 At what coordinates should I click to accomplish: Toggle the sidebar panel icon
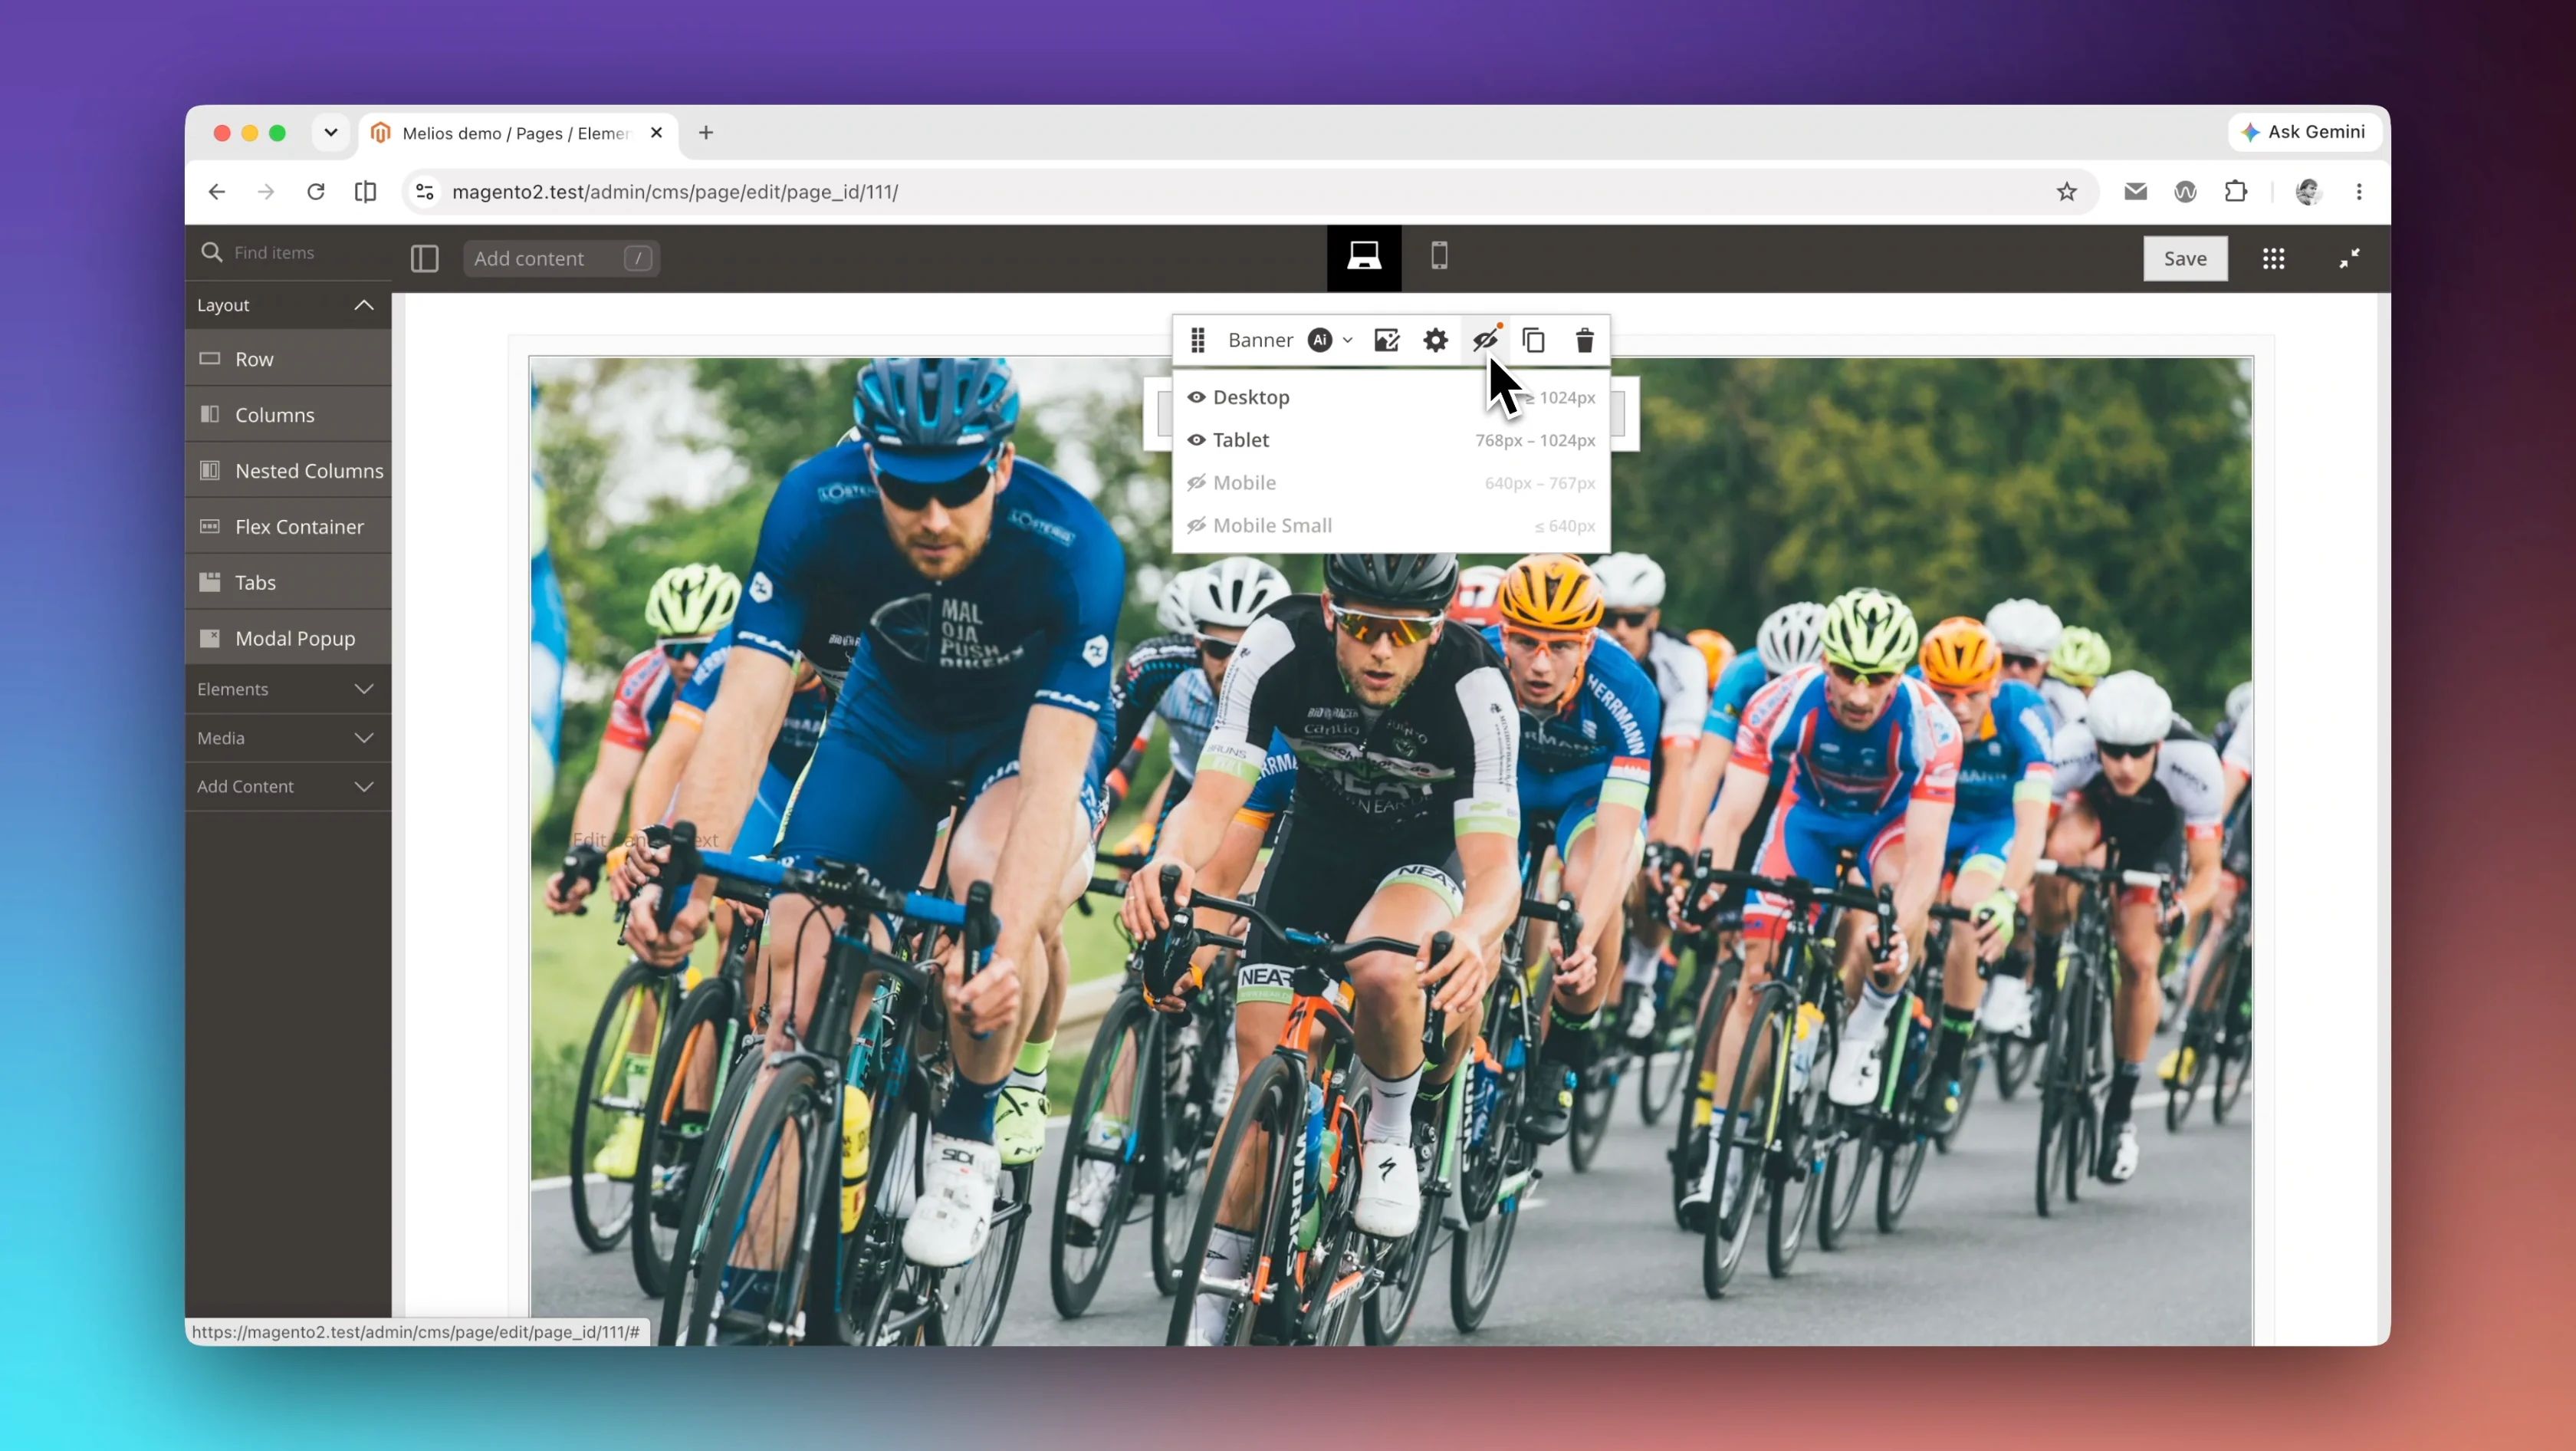click(x=424, y=258)
